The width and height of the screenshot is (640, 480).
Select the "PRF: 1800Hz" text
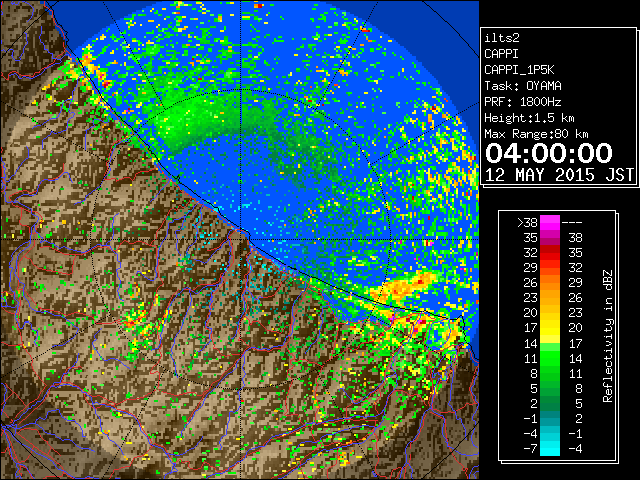click(523, 102)
